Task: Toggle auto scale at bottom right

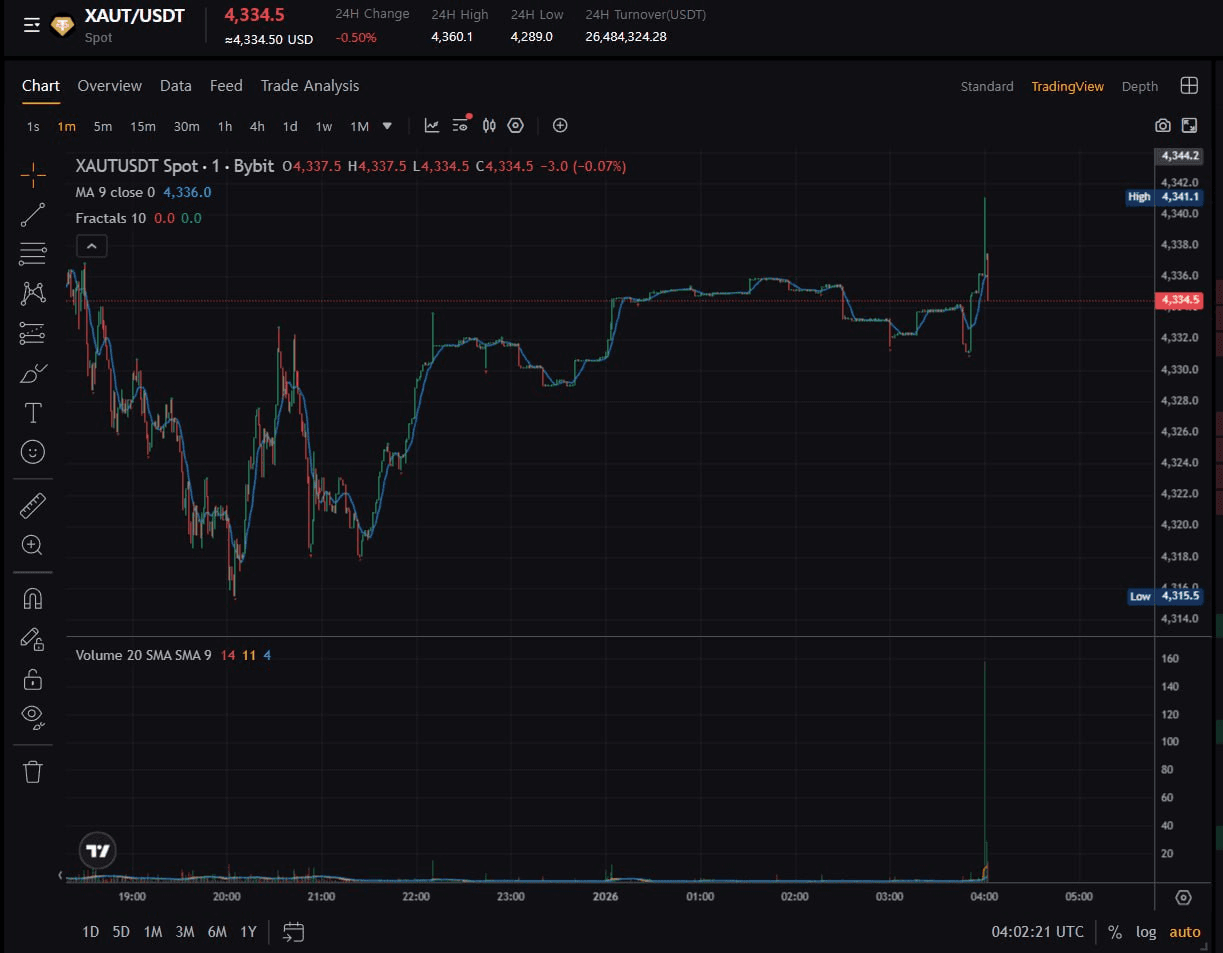Action: [x=1185, y=932]
